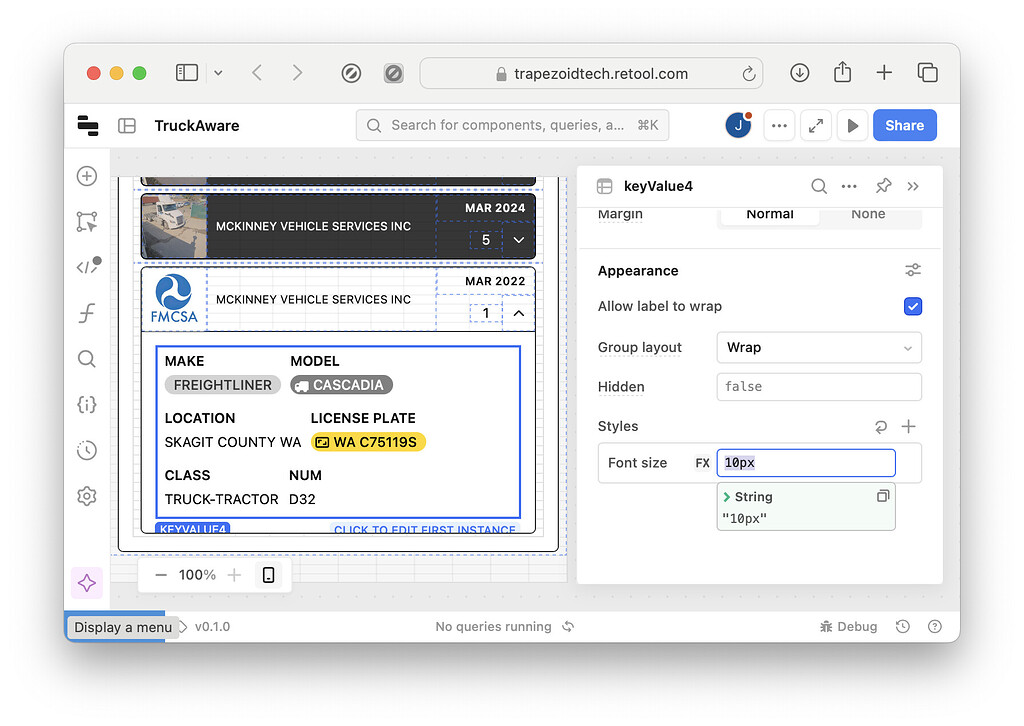Open keyValue4 more options menu
Viewport: 1024px width, 726px height.
[849, 187]
